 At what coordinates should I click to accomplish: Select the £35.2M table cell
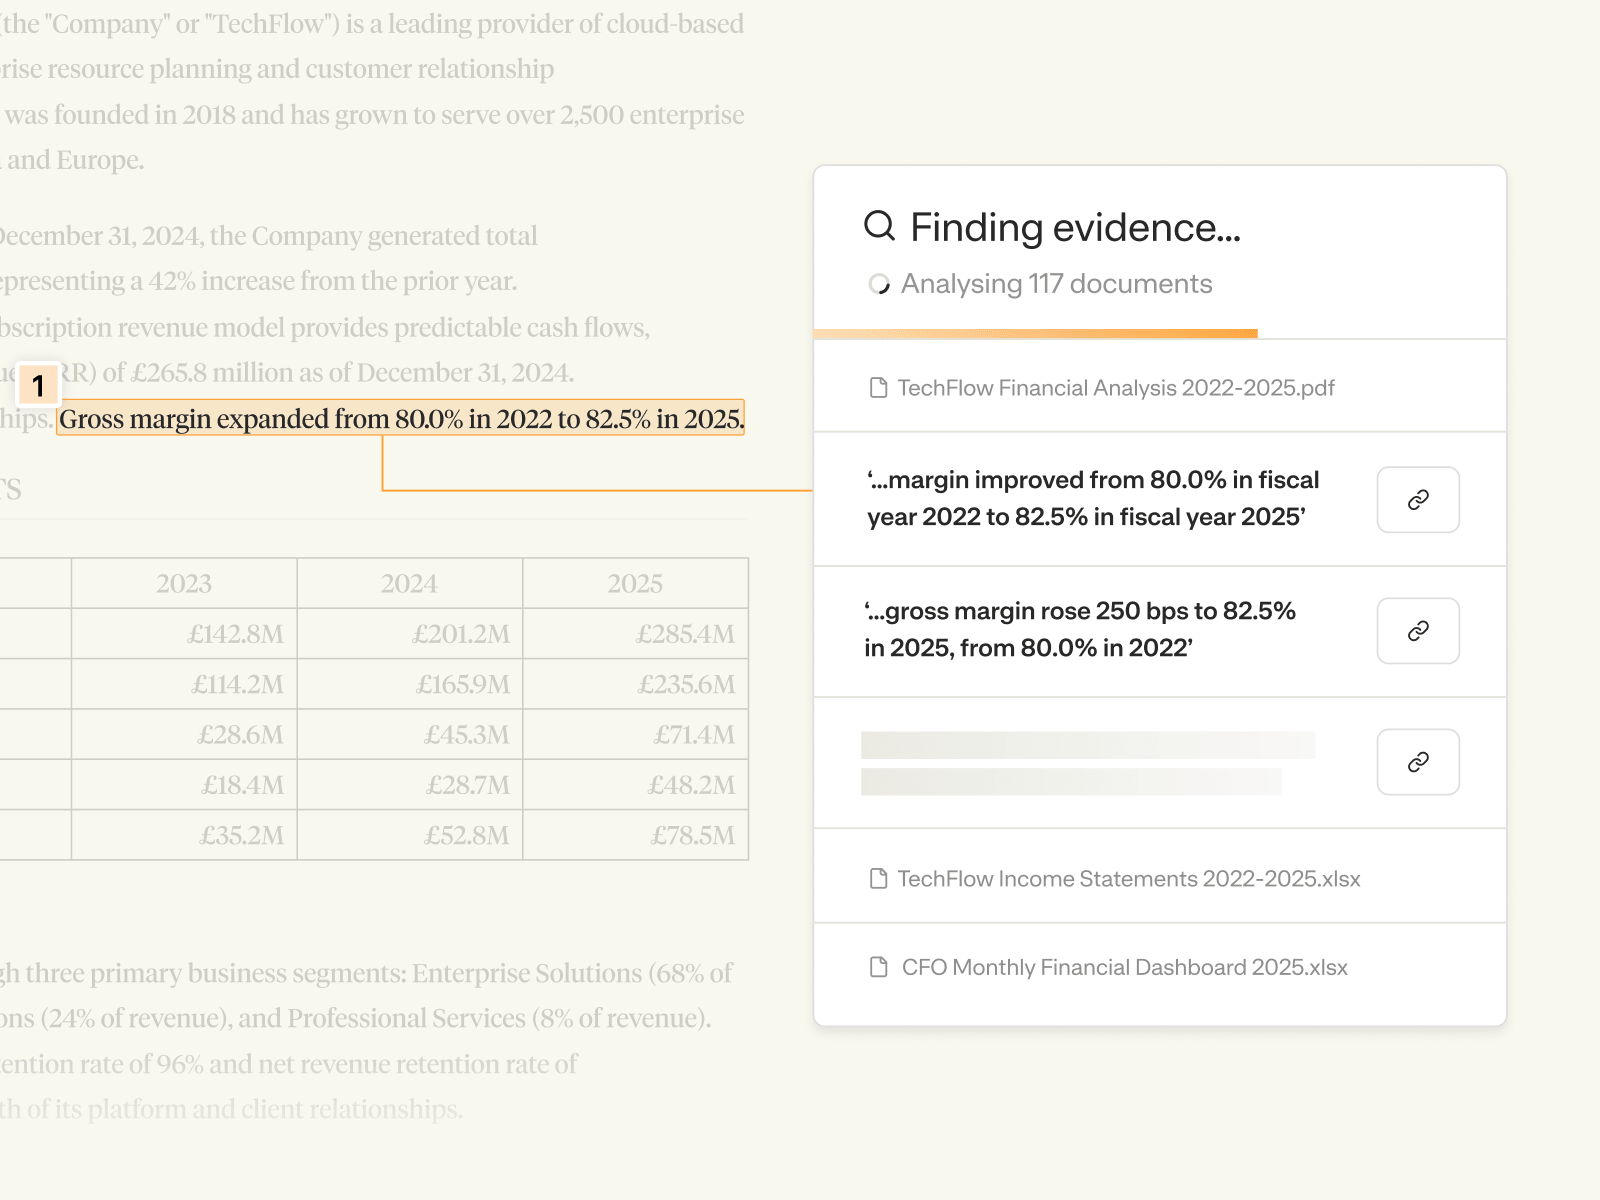184,835
